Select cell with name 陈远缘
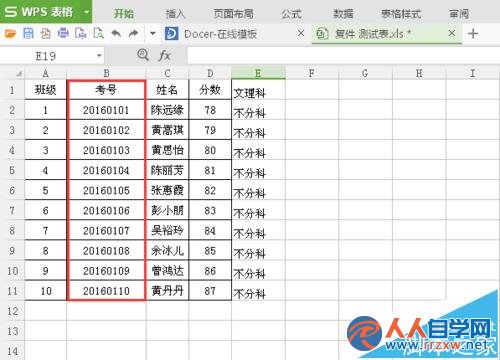This screenshot has height=360, width=500. [167, 110]
